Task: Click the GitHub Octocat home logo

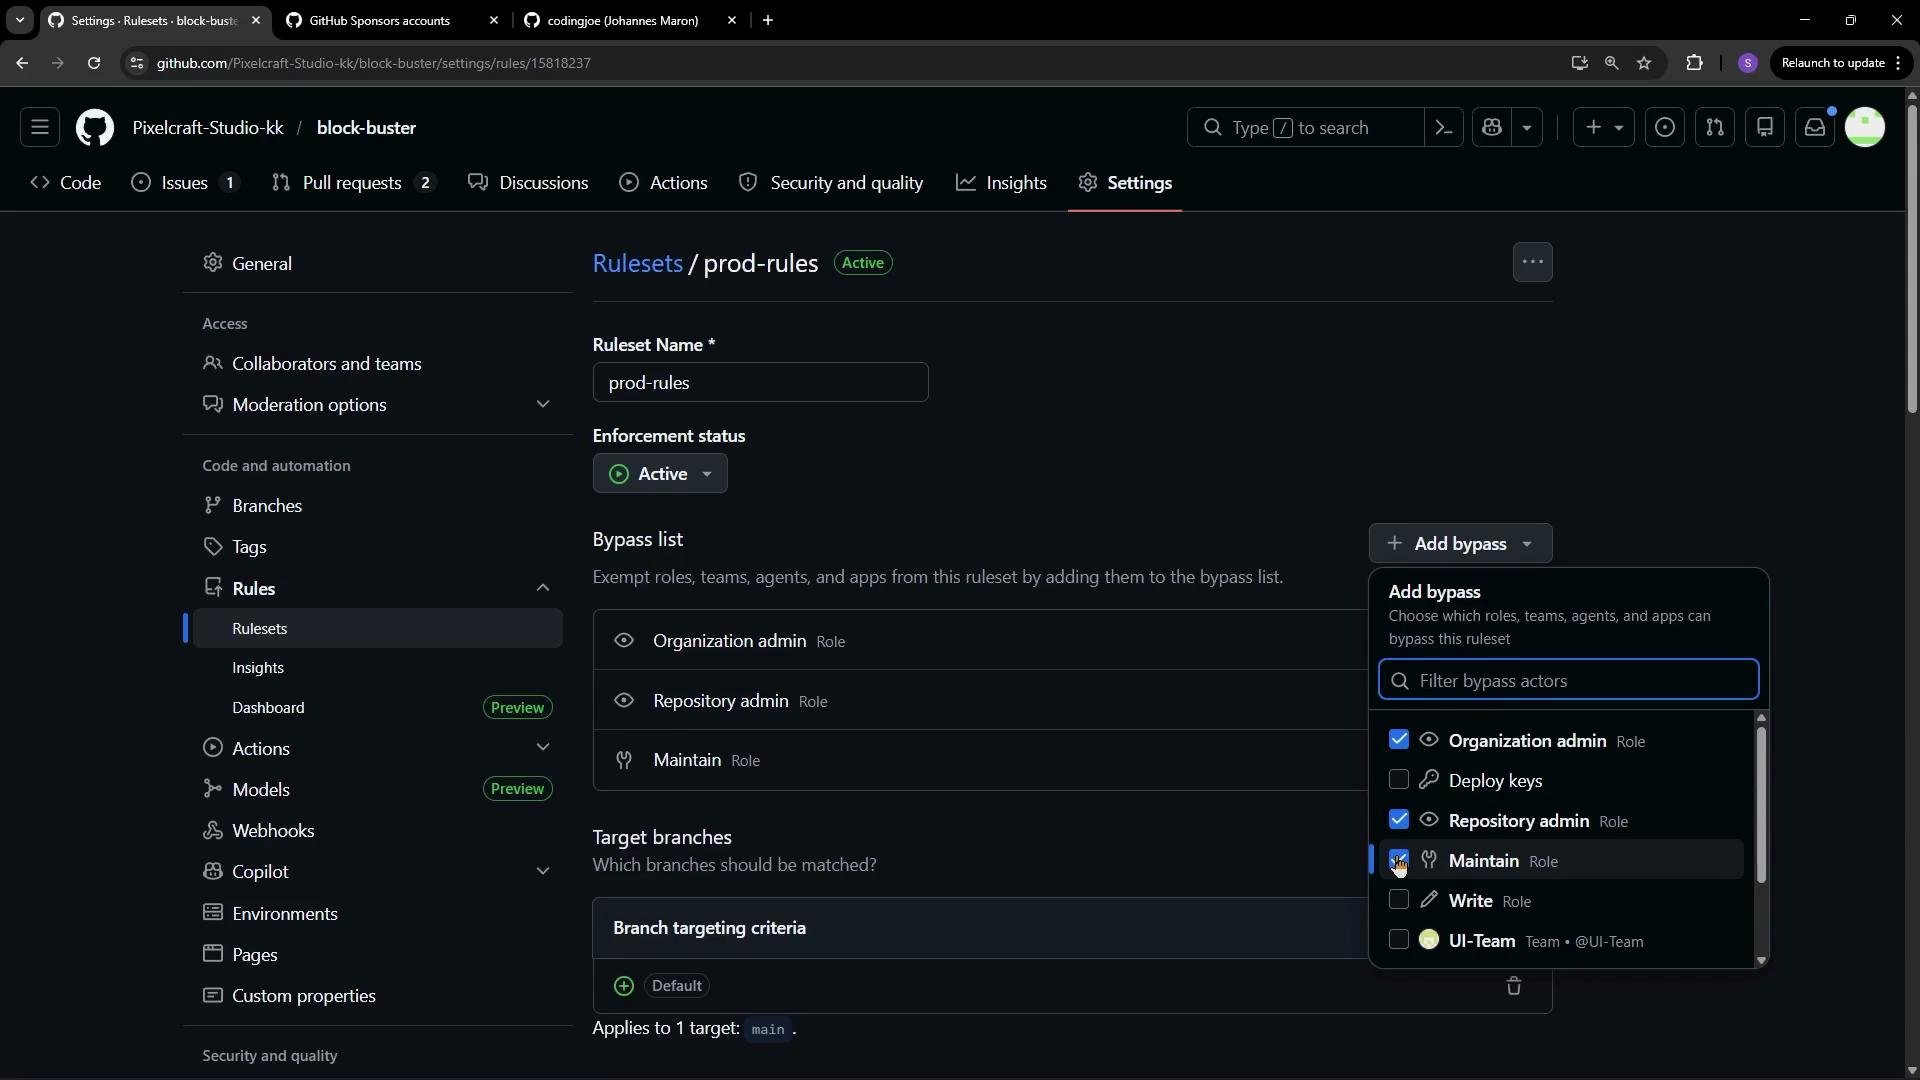Action: (95, 128)
